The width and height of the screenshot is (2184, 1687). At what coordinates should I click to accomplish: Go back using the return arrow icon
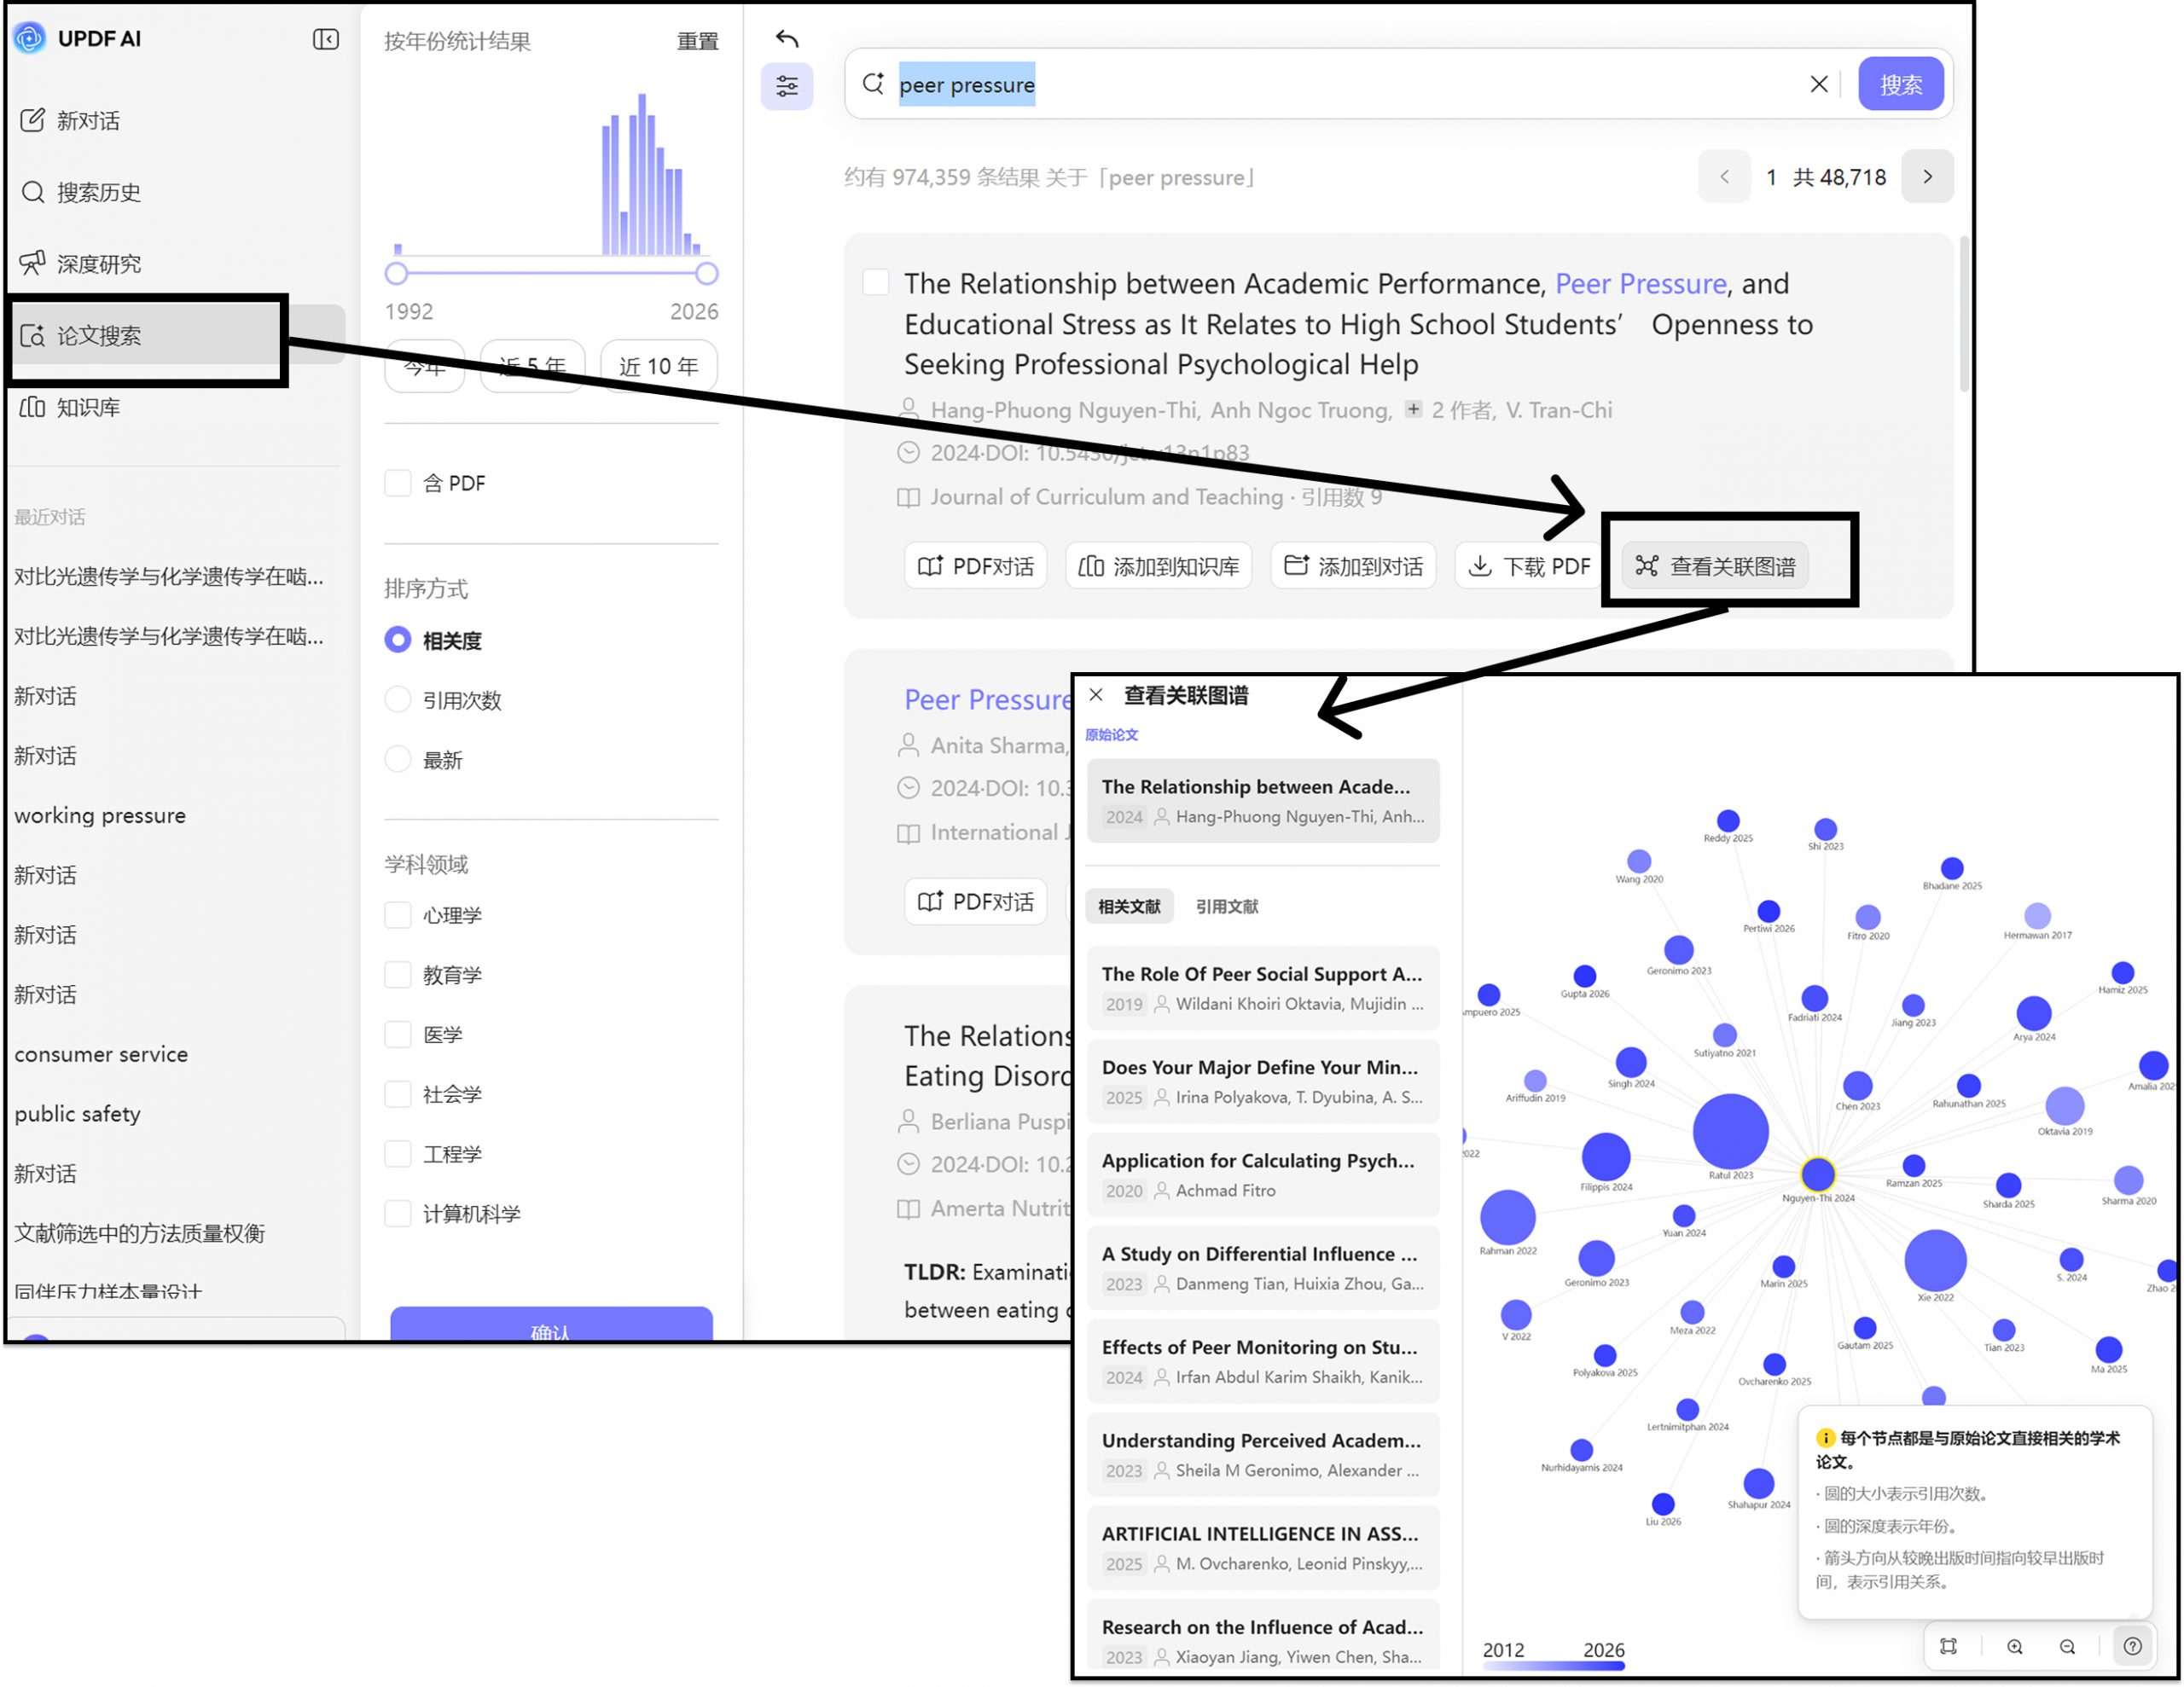[787, 38]
